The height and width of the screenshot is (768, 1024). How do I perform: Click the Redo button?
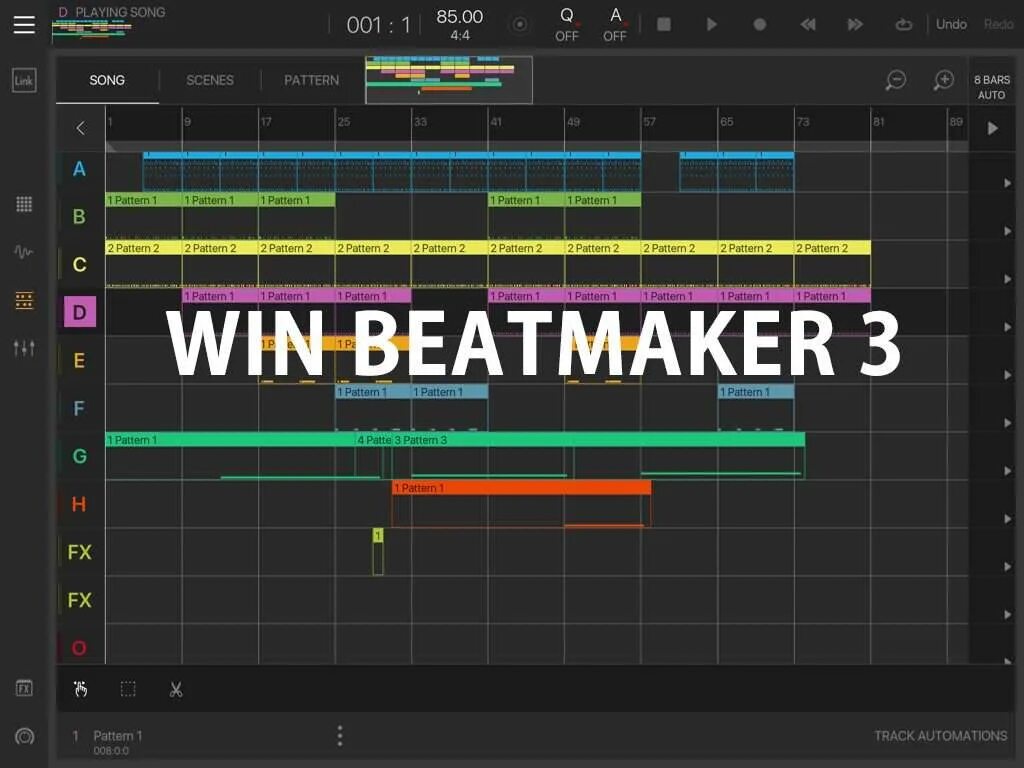click(999, 24)
